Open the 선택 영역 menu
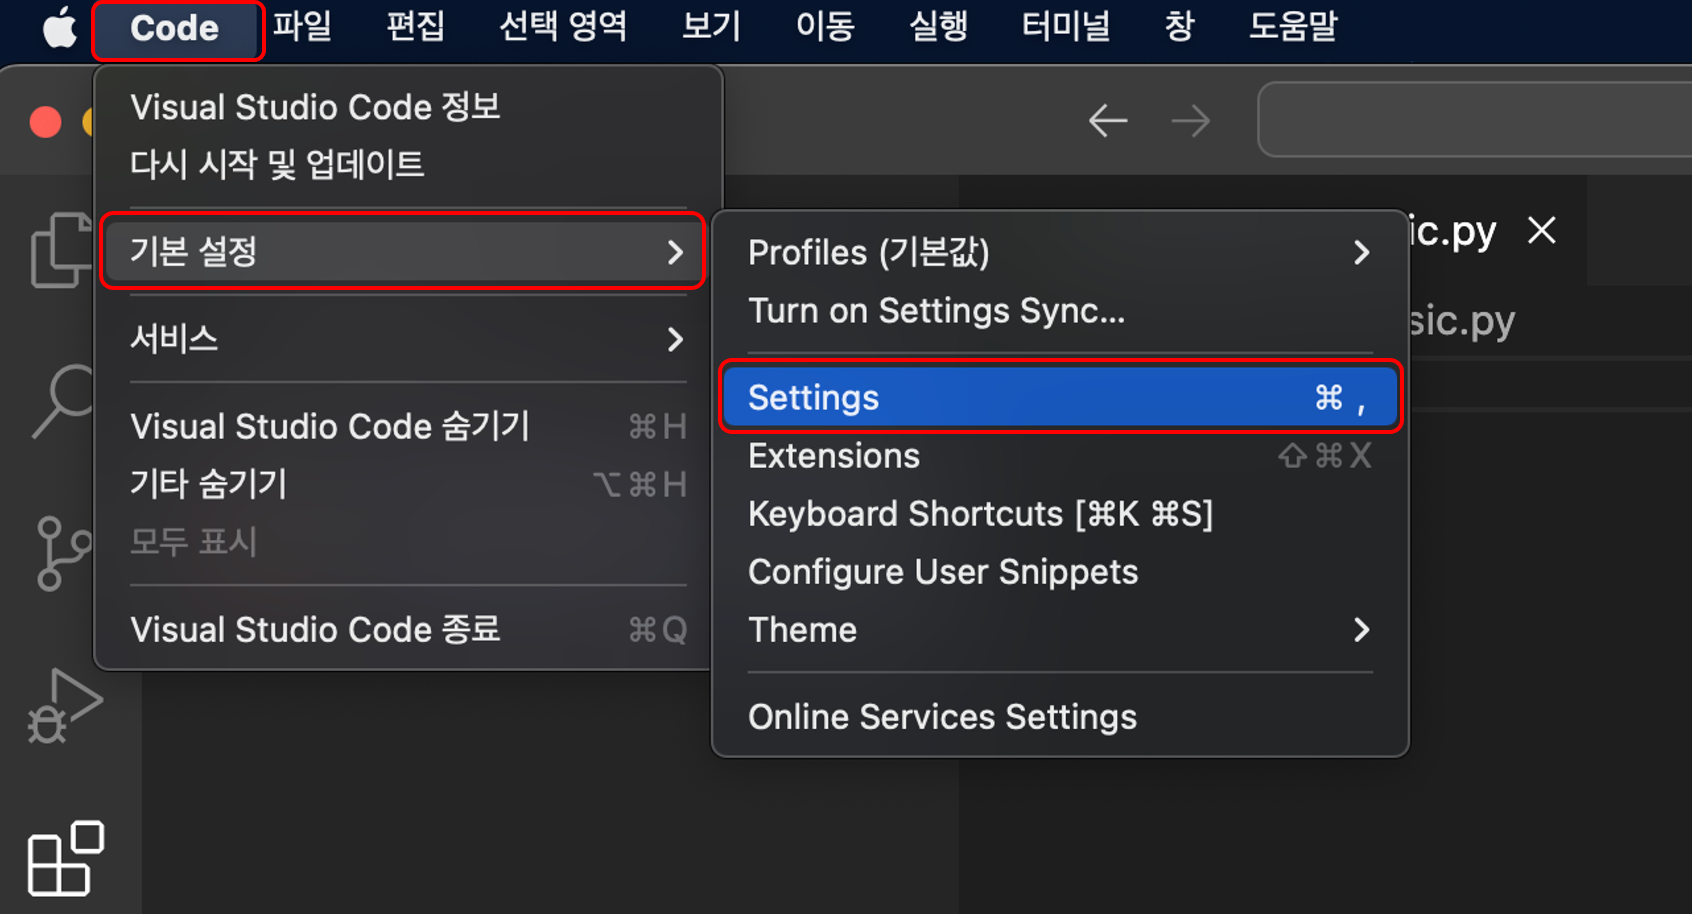The image size is (1692, 914). [563, 27]
